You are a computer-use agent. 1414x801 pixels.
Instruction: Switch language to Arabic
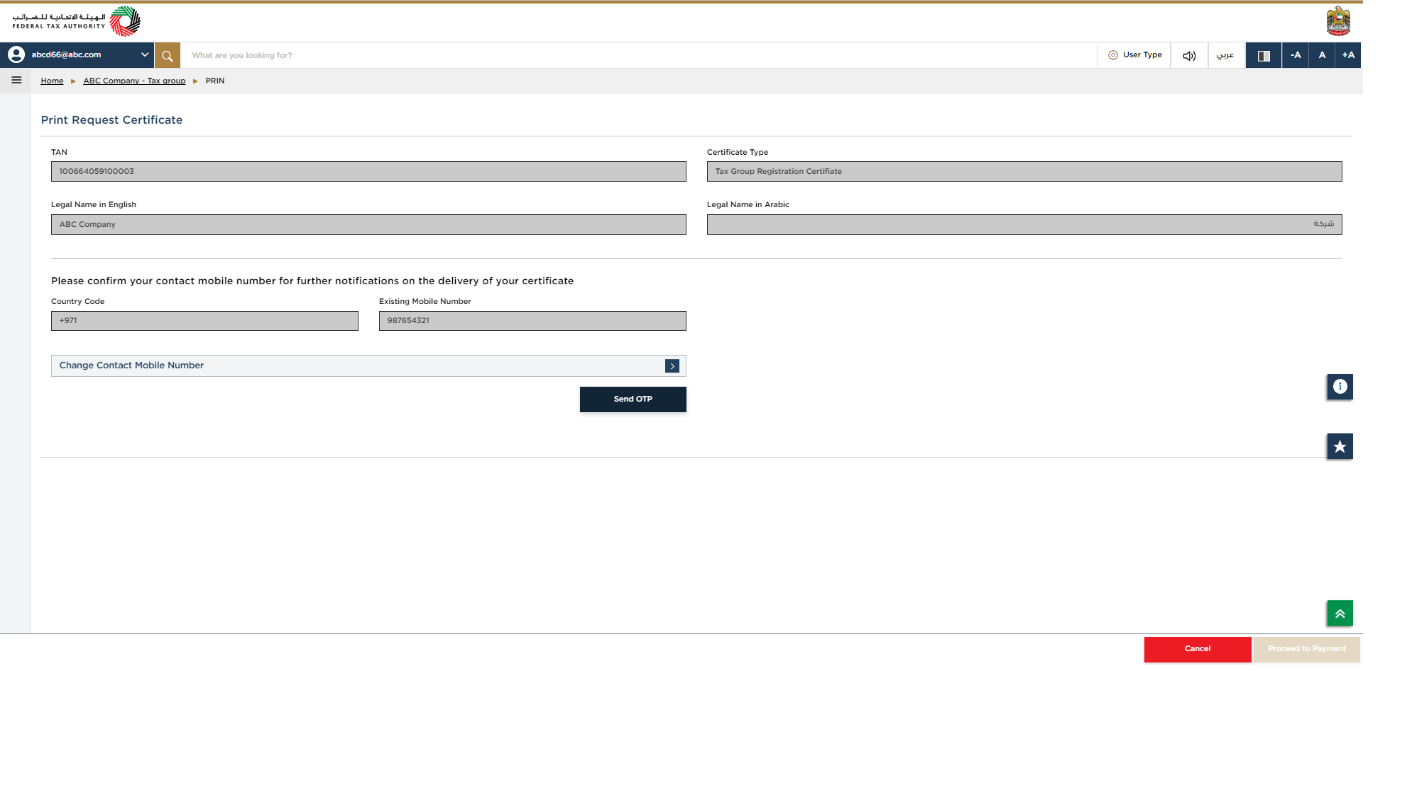(x=1225, y=55)
